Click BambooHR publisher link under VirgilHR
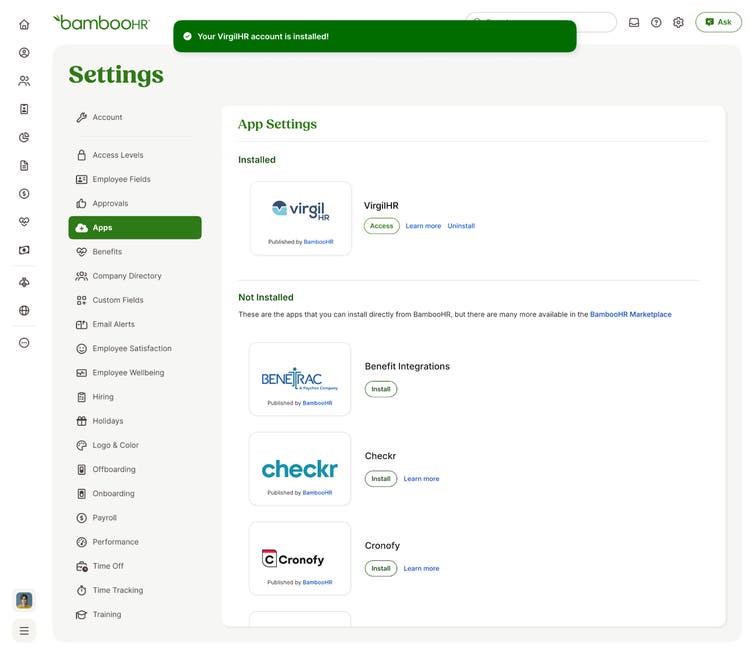Screen dimensions: 750x655 319,242
